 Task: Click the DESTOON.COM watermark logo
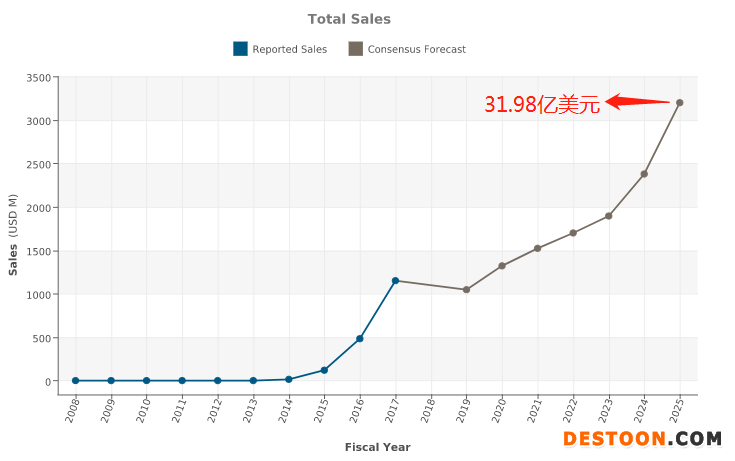[642, 439]
